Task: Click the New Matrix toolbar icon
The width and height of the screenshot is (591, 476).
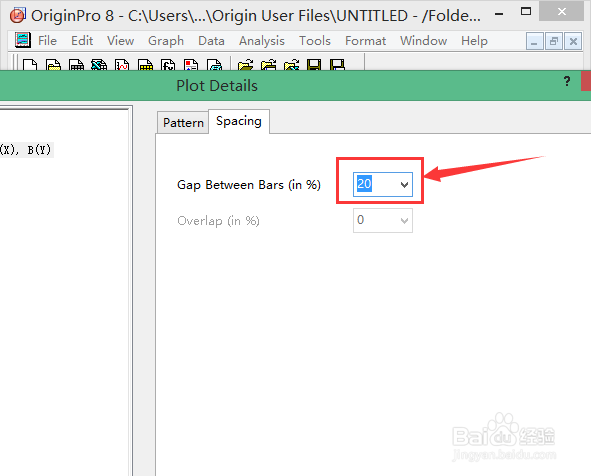Action: point(145,65)
